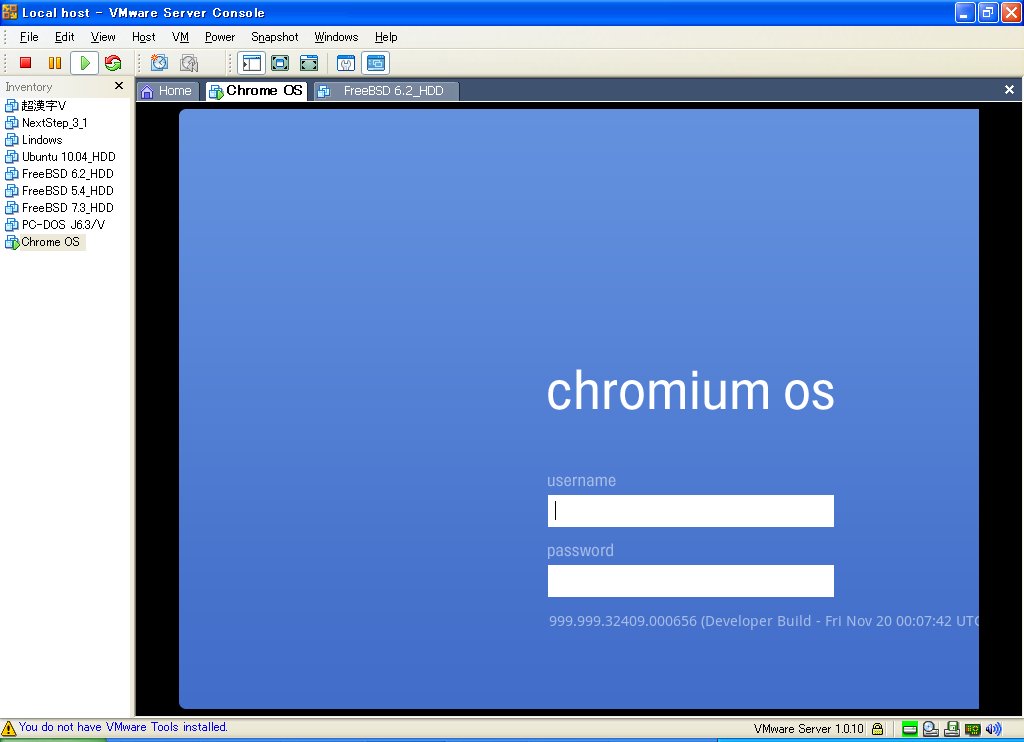Open the Host menu
1024x742 pixels.
click(143, 37)
